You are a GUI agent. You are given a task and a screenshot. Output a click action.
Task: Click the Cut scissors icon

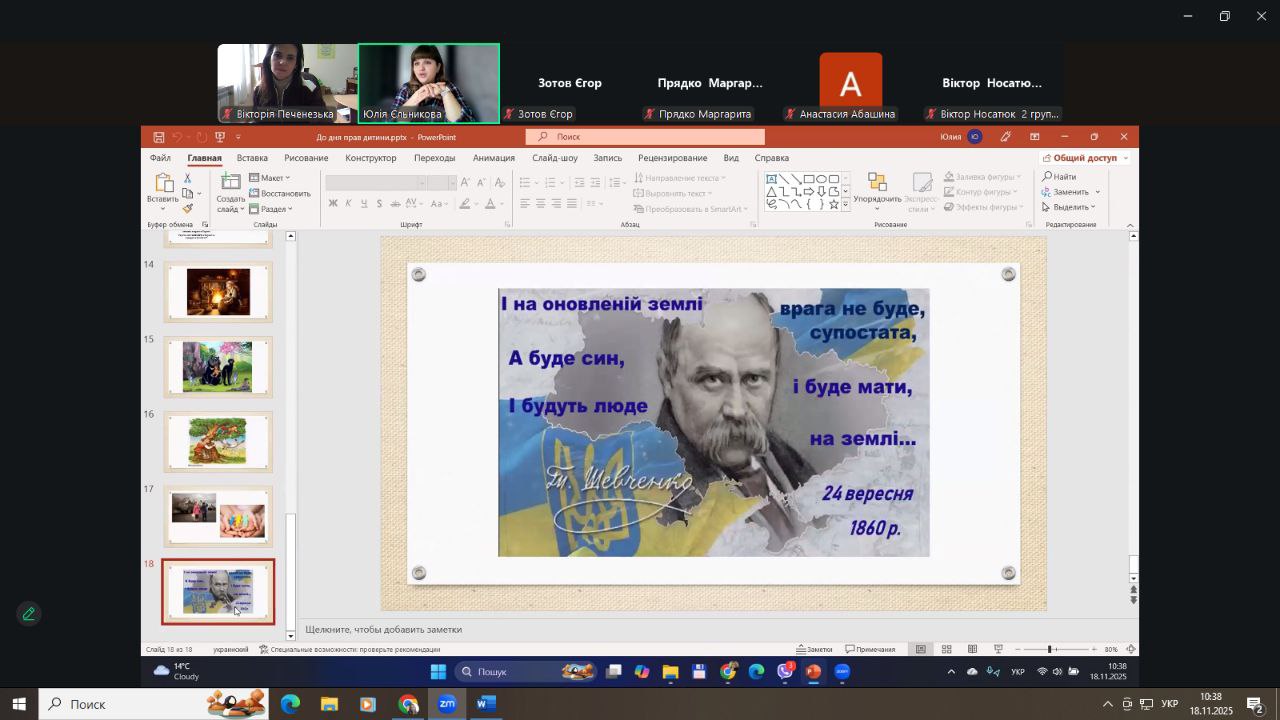click(x=187, y=178)
